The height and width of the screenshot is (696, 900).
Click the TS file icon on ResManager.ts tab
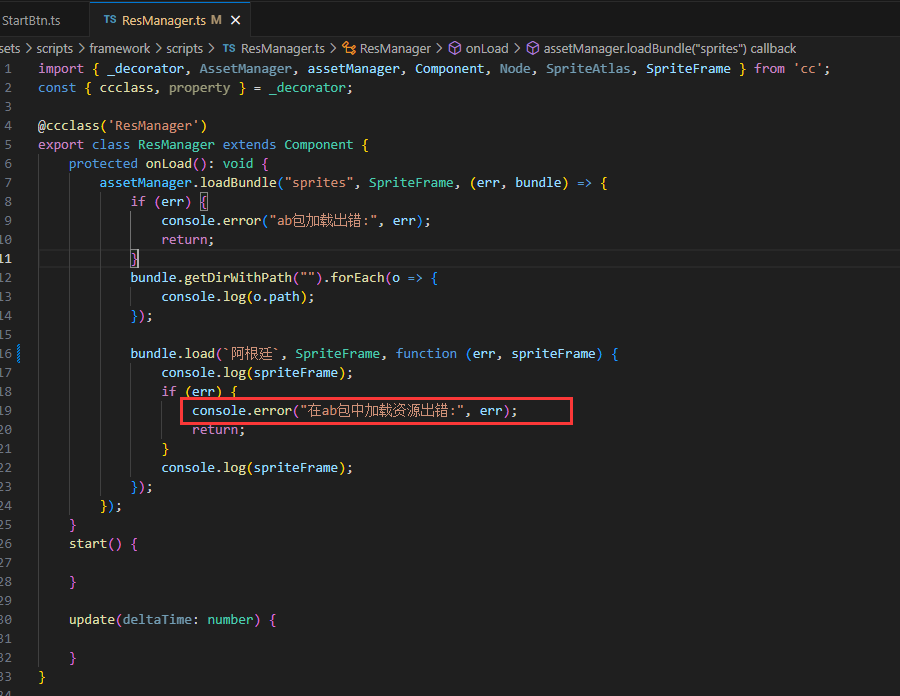pos(110,20)
